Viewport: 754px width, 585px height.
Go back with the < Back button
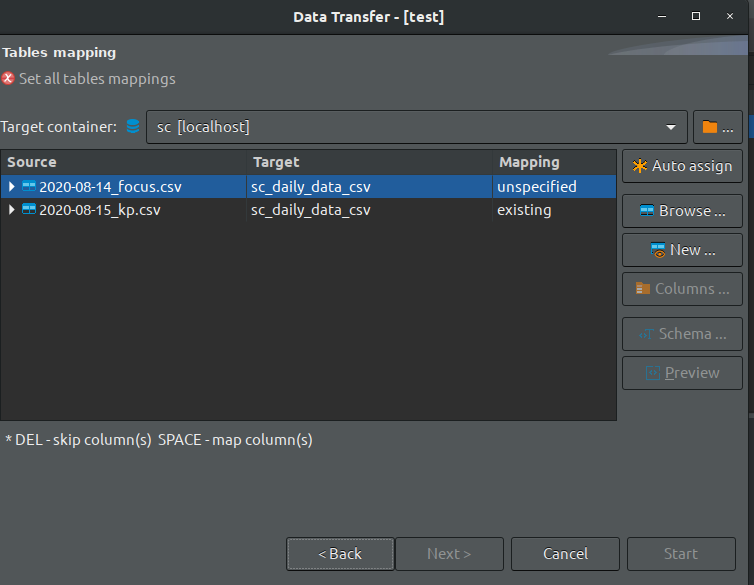[340, 554]
